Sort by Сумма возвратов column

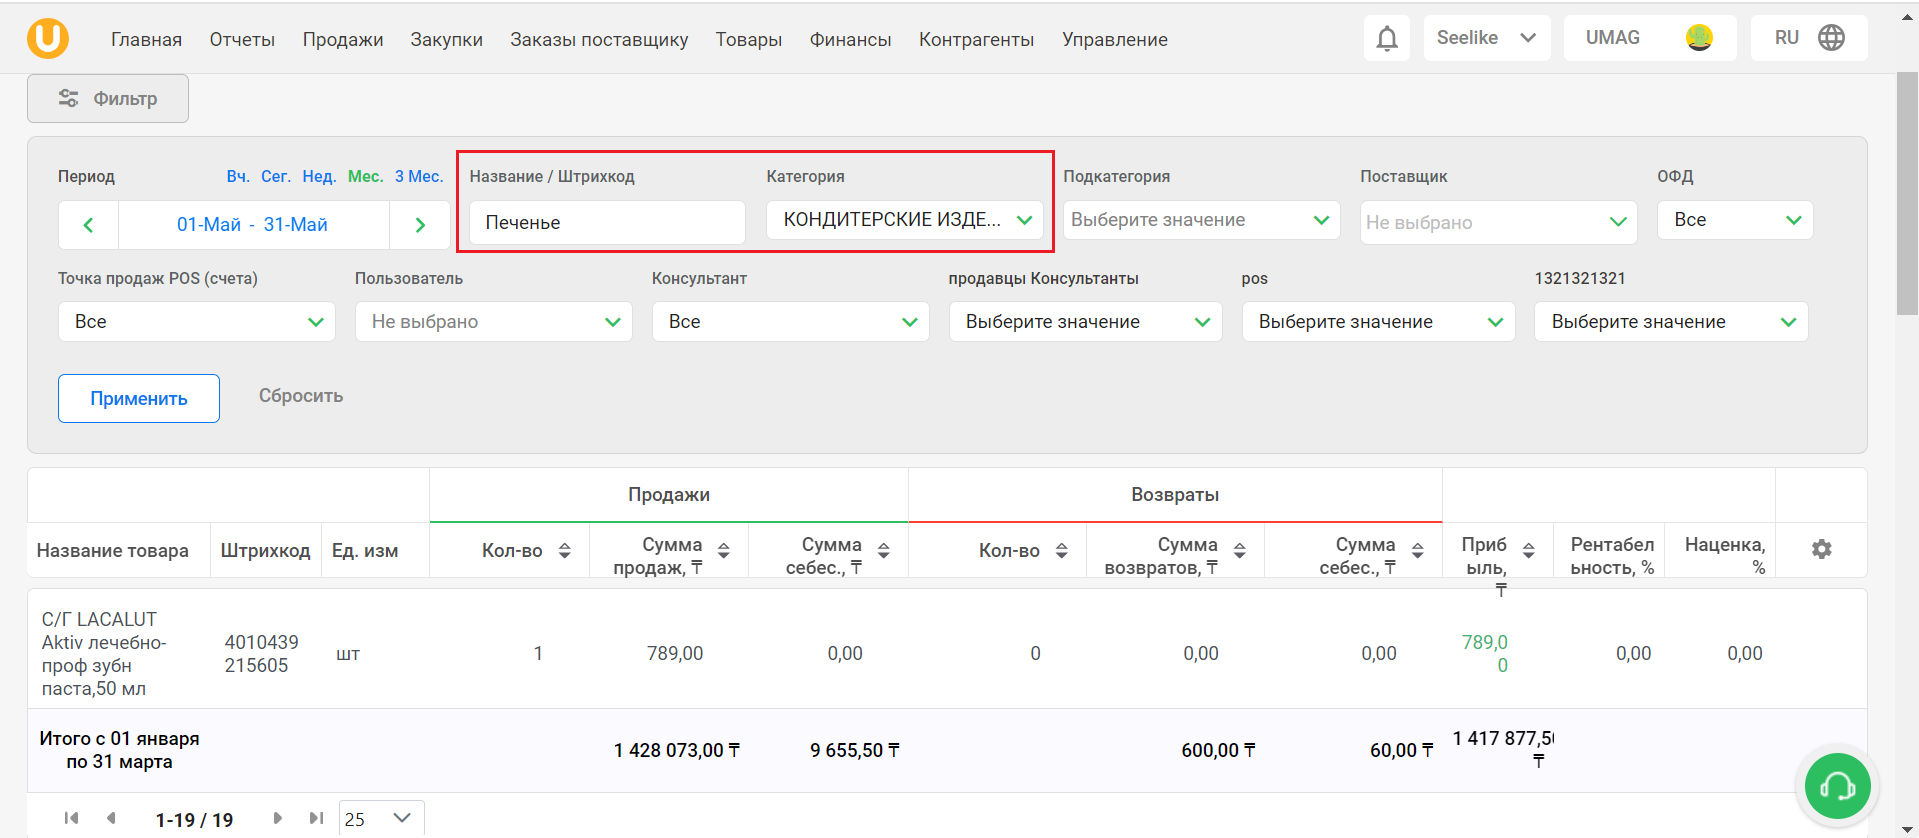tap(1240, 551)
